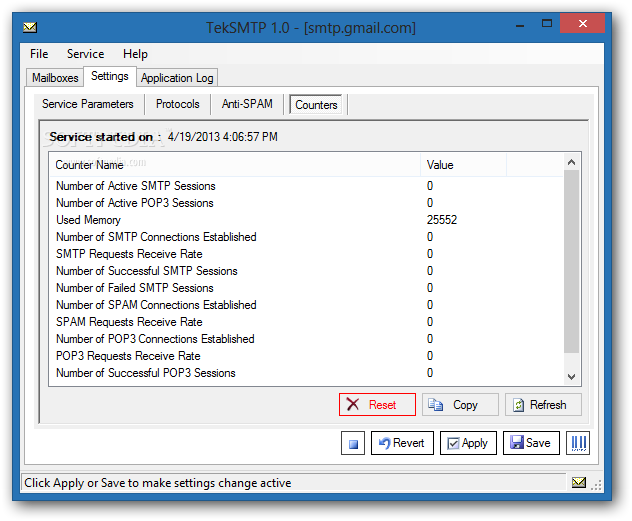This screenshot has height=521, width=632.
Task: Select Number of Successful SMTP Sessions row
Action: (306, 271)
